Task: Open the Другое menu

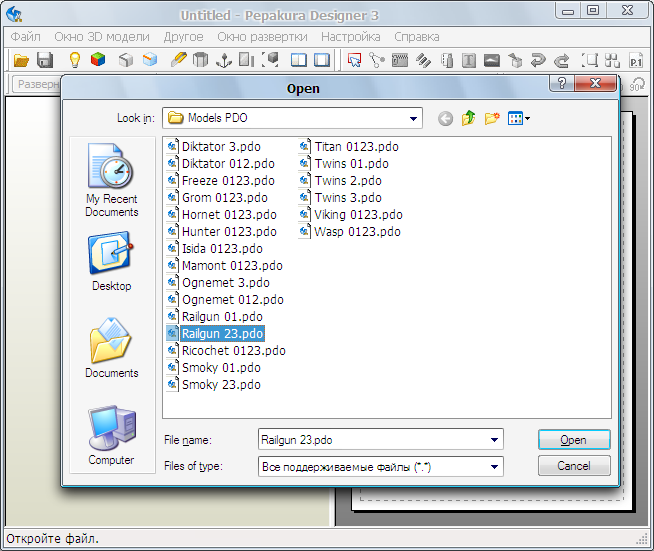Action: click(183, 37)
